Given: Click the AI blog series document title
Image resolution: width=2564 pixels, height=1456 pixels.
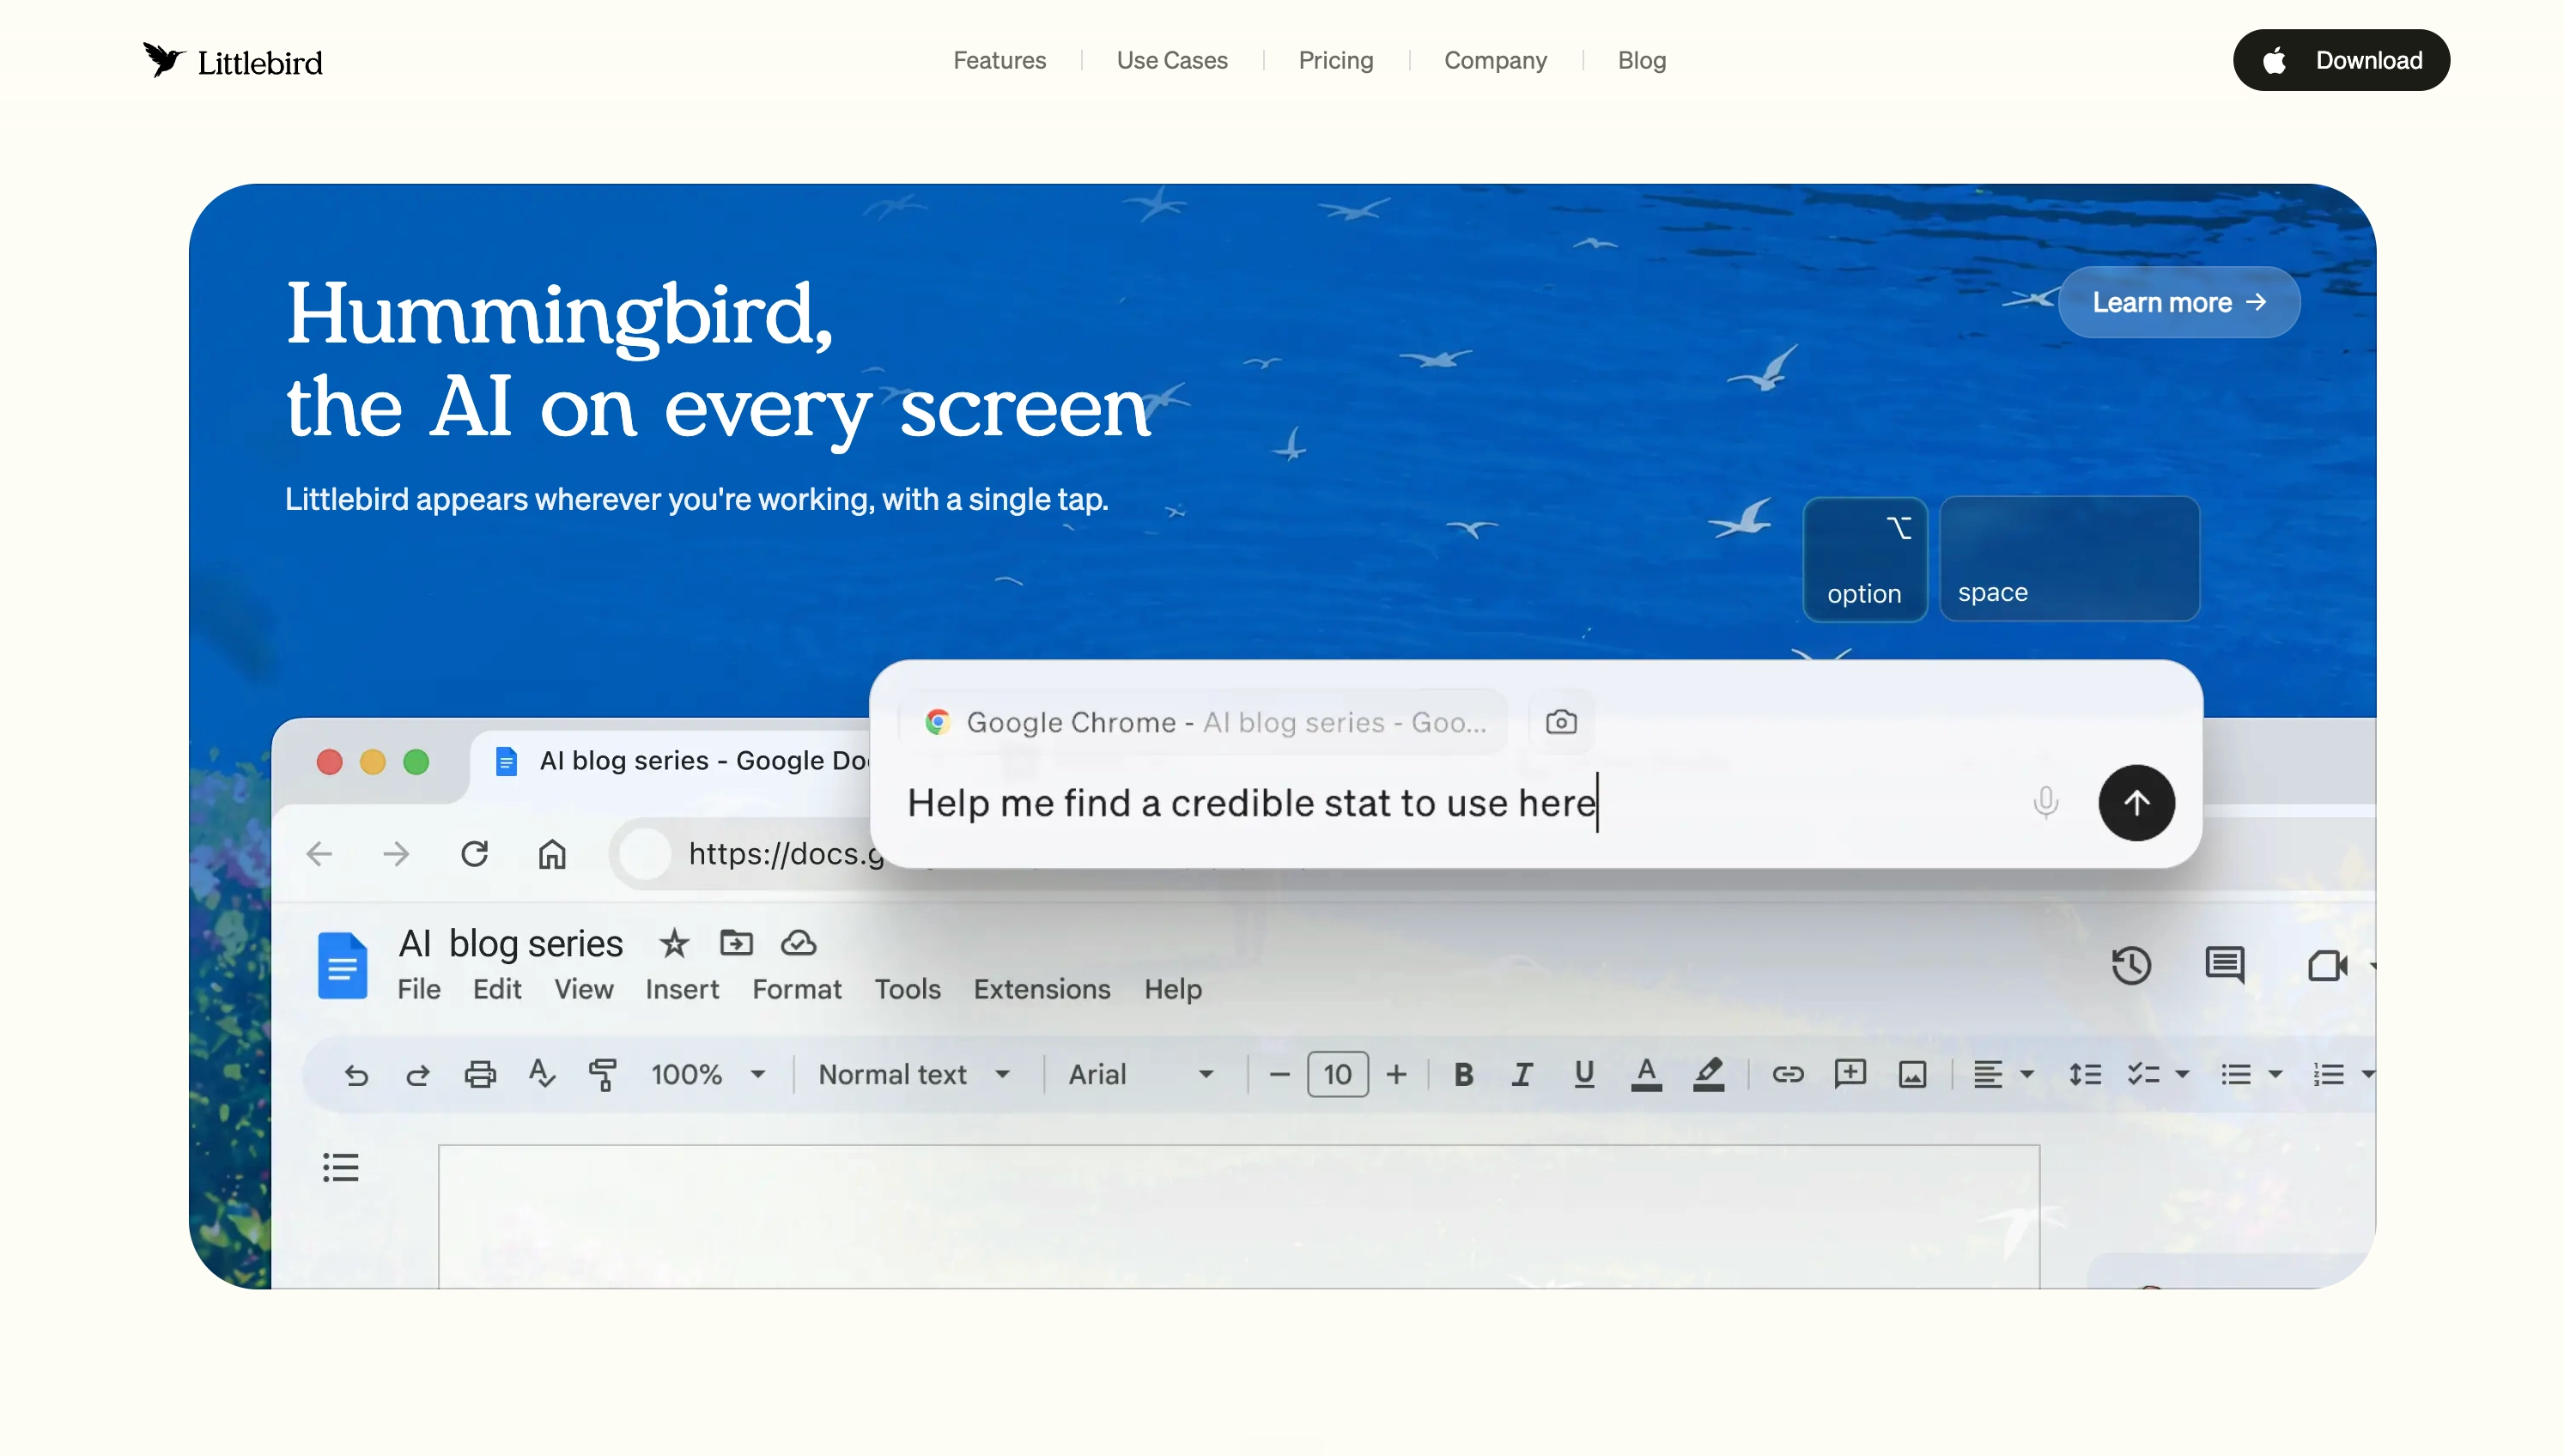Looking at the screenshot, I should (x=510, y=943).
